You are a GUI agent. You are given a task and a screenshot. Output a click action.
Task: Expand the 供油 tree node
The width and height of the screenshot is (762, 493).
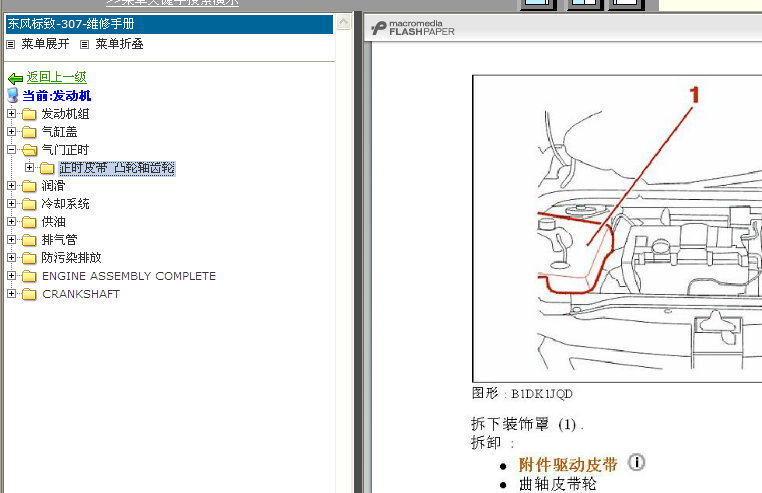[11, 222]
